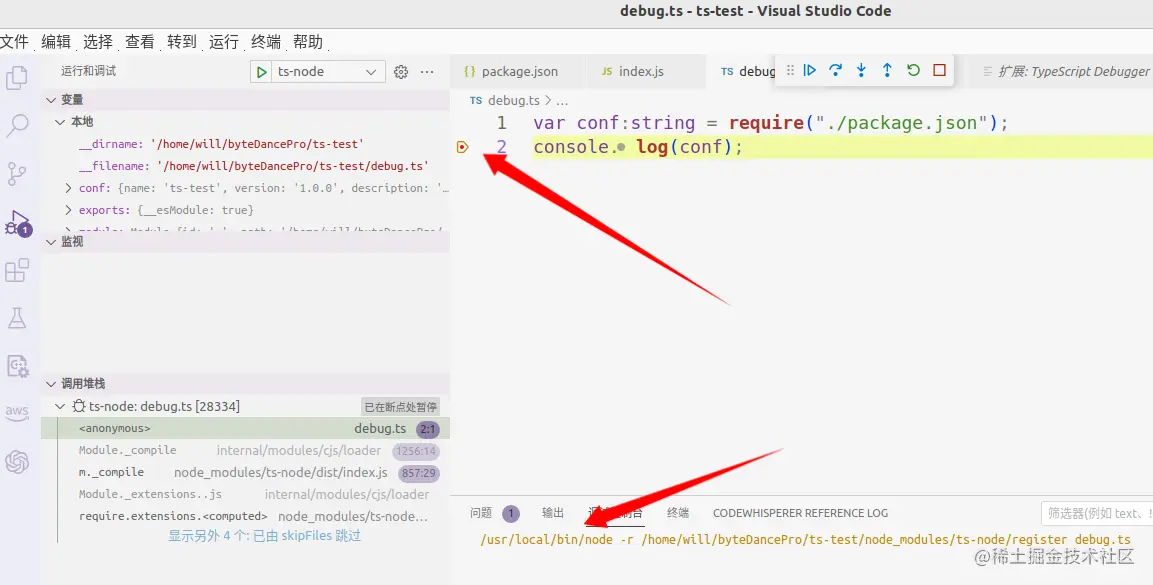Select Module._extensions..js stack frame

245,495
